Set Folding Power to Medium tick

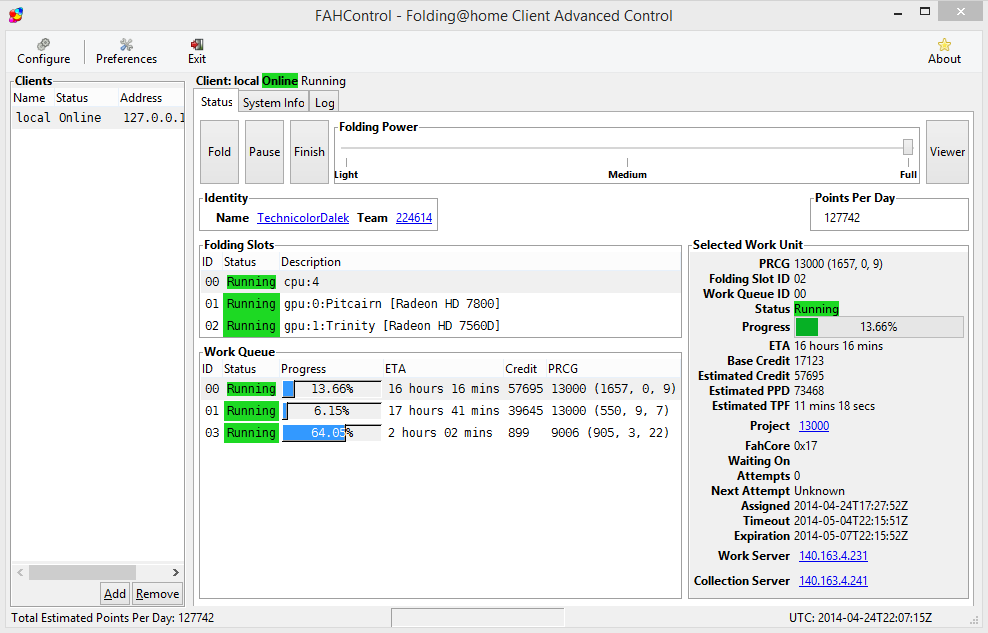(x=627, y=163)
